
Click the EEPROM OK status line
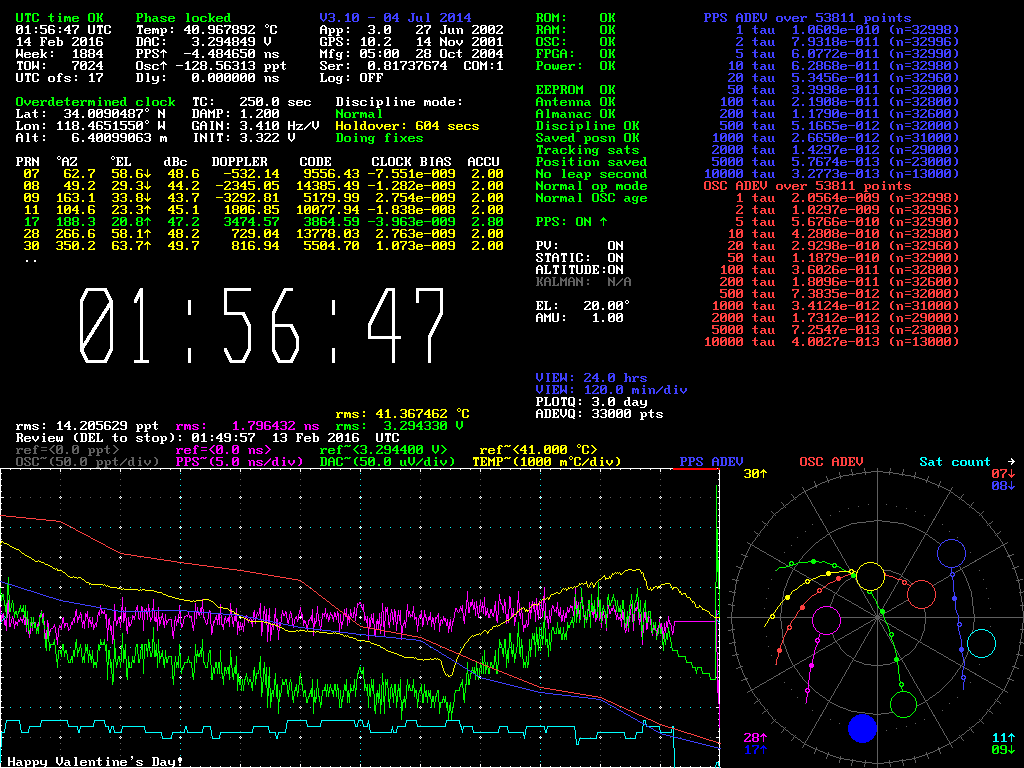(576, 90)
